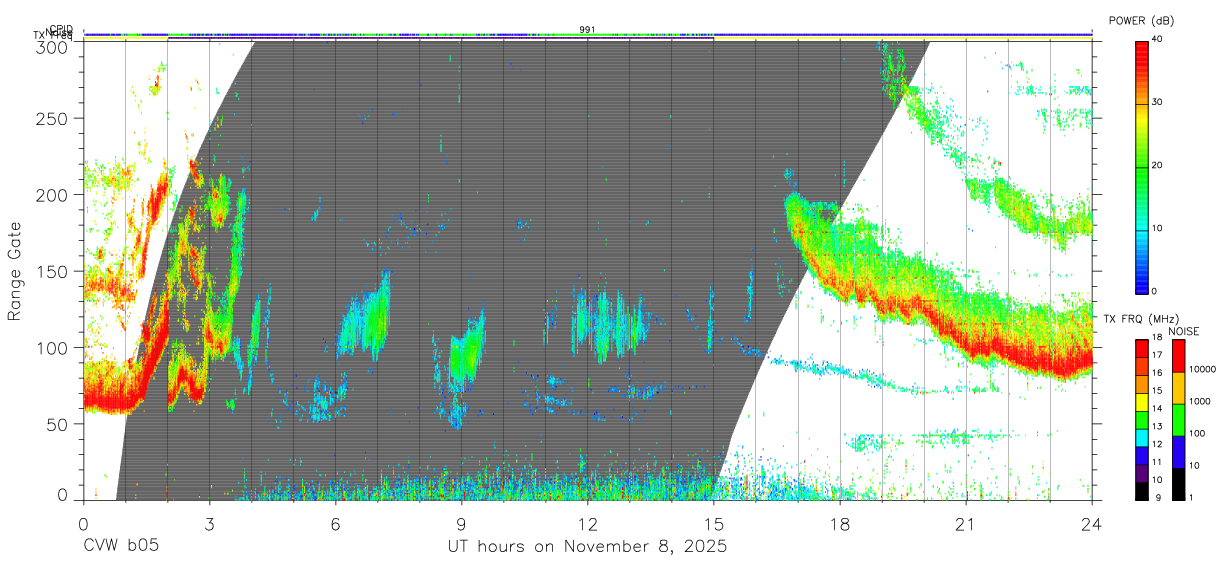
Task: Click the black 9–10 MHz TX FRQ swatch
Action: (x=1142, y=490)
